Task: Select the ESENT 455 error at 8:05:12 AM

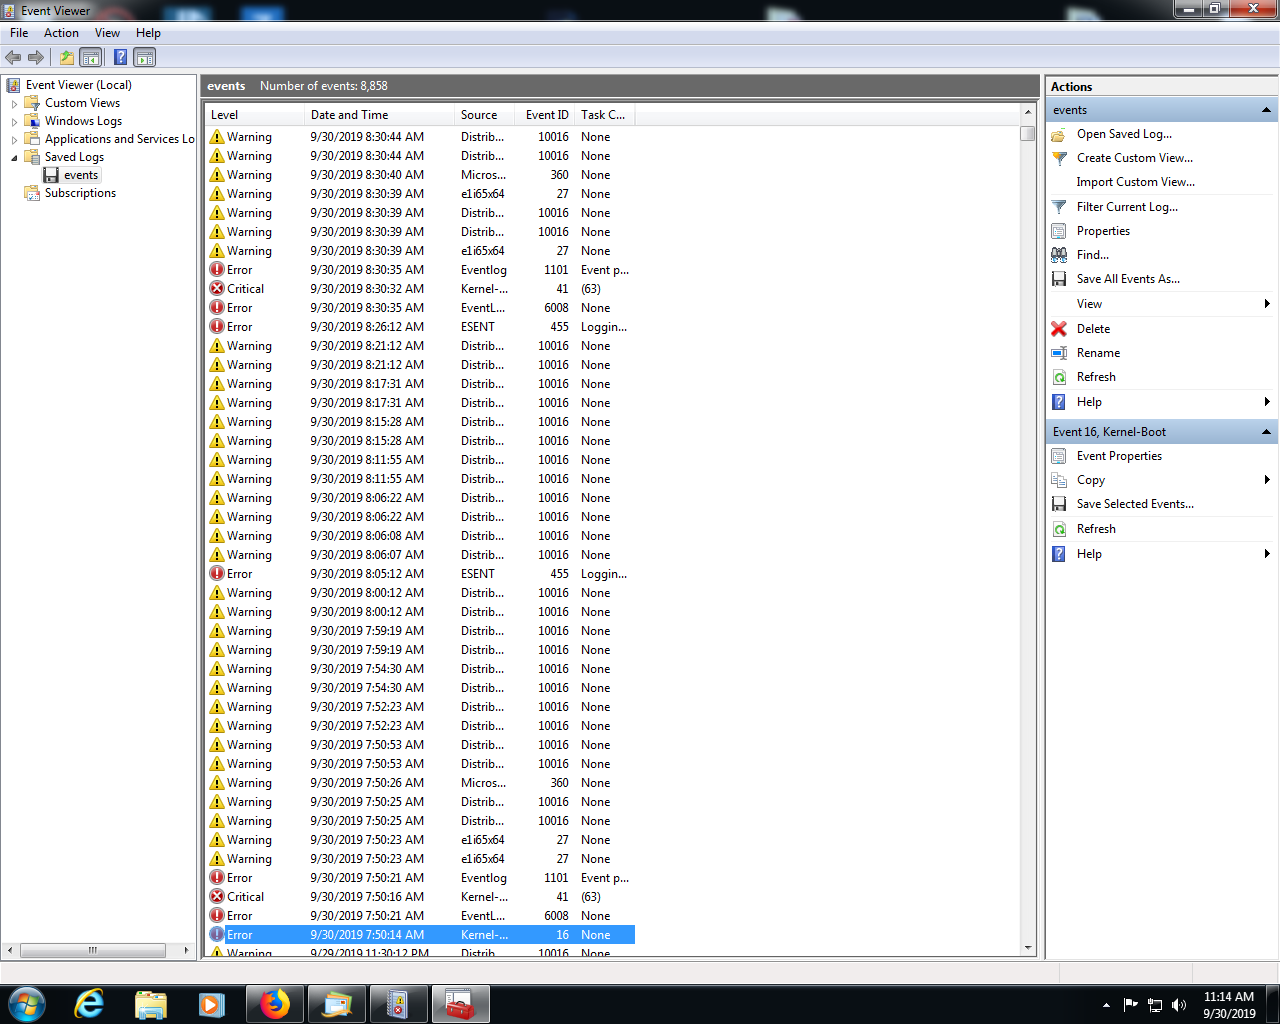Action: tap(420, 574)
